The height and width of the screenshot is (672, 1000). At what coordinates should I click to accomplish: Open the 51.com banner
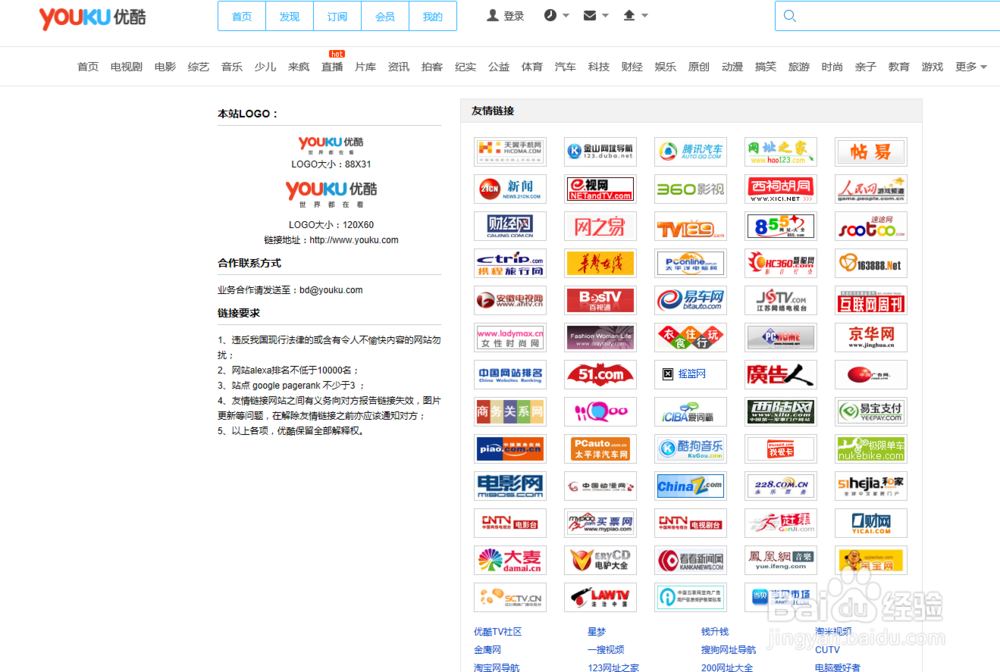(600, 374)
